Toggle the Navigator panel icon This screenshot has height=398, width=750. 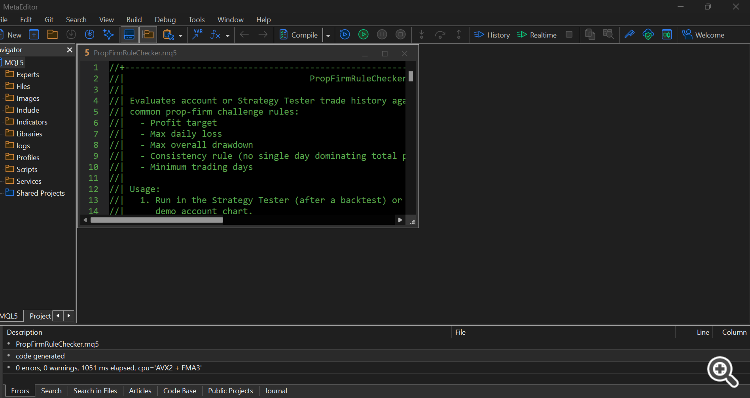point(148,34)
